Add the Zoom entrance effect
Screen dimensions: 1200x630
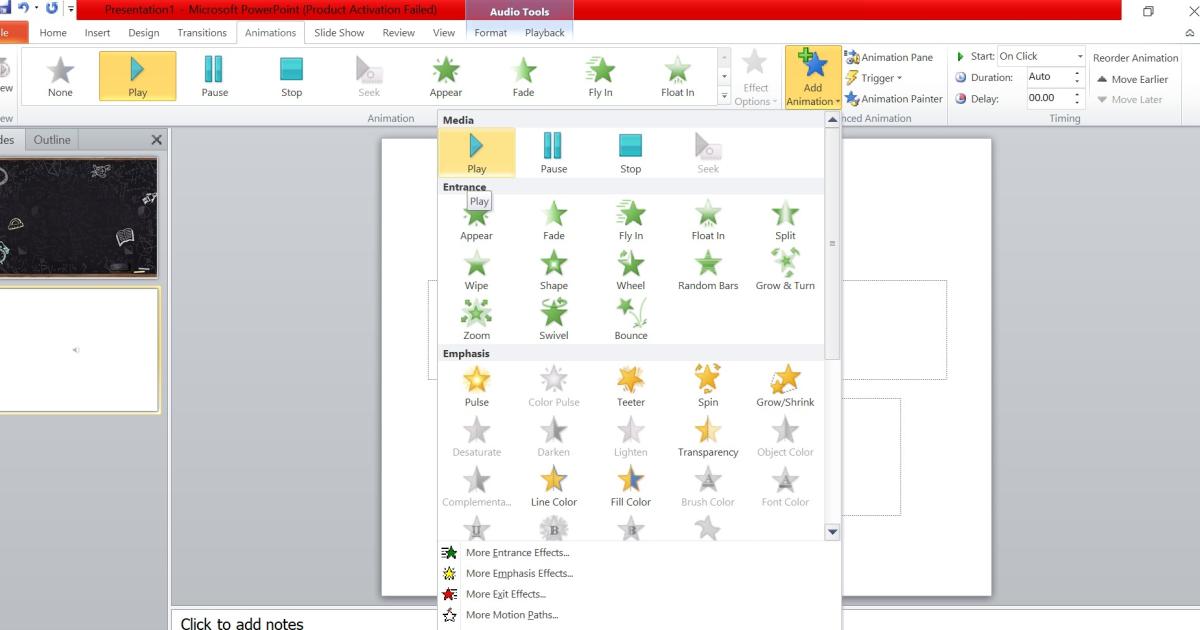(x=477, y=320)
